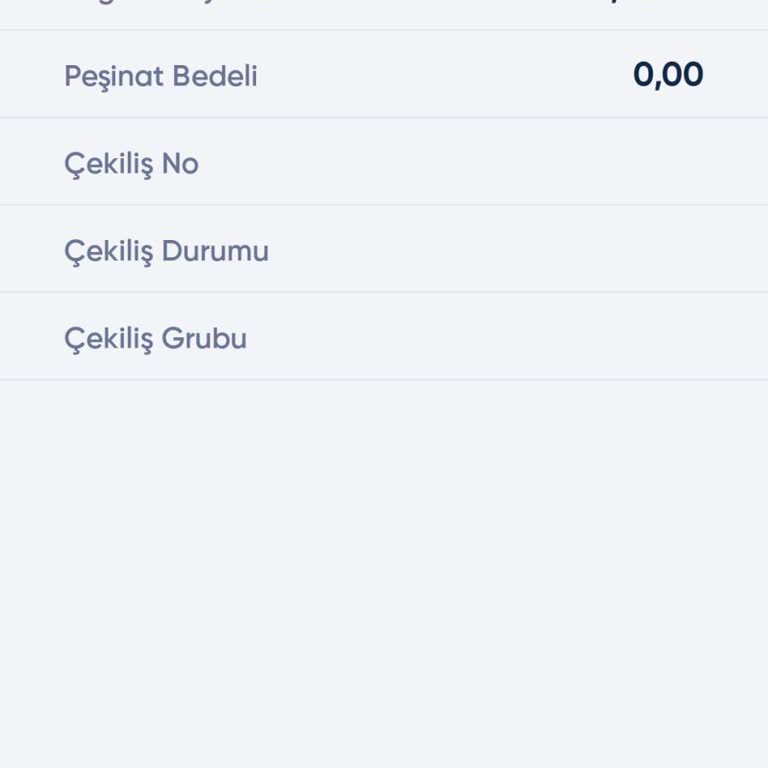Viewport: 768px width, 768px height.
Task: Click the divider line under Çekiliş Grubu
Action: (x=384, y=380)
